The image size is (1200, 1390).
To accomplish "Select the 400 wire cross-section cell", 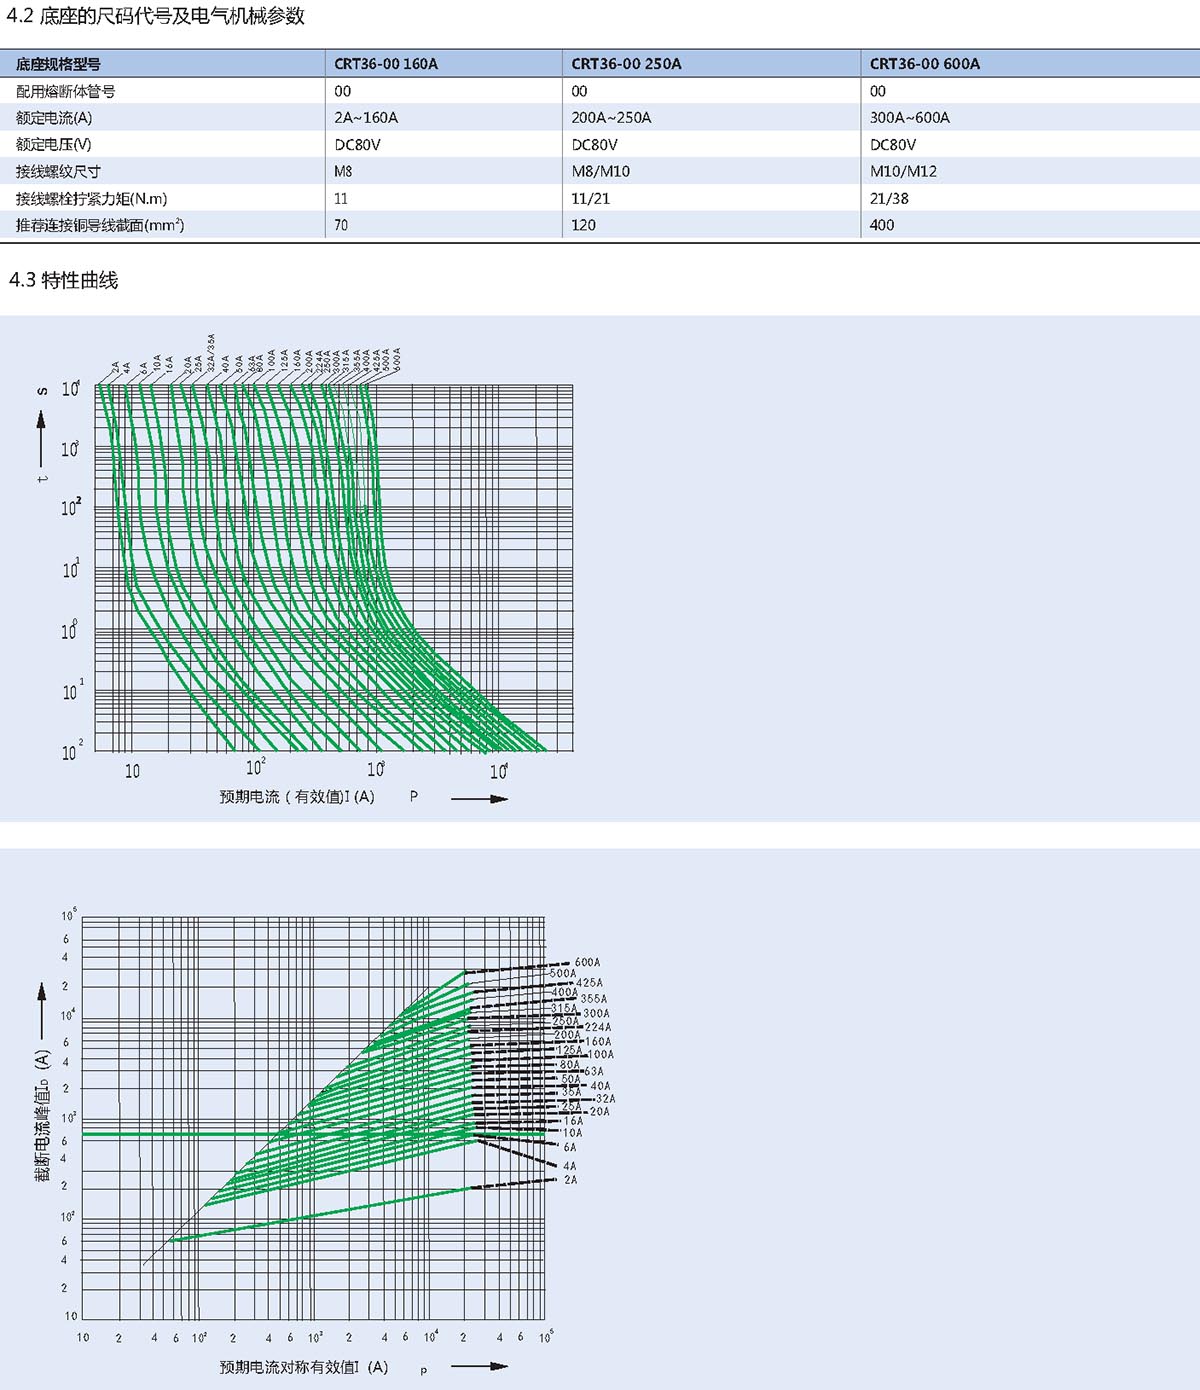I will [x=882, y=226].
